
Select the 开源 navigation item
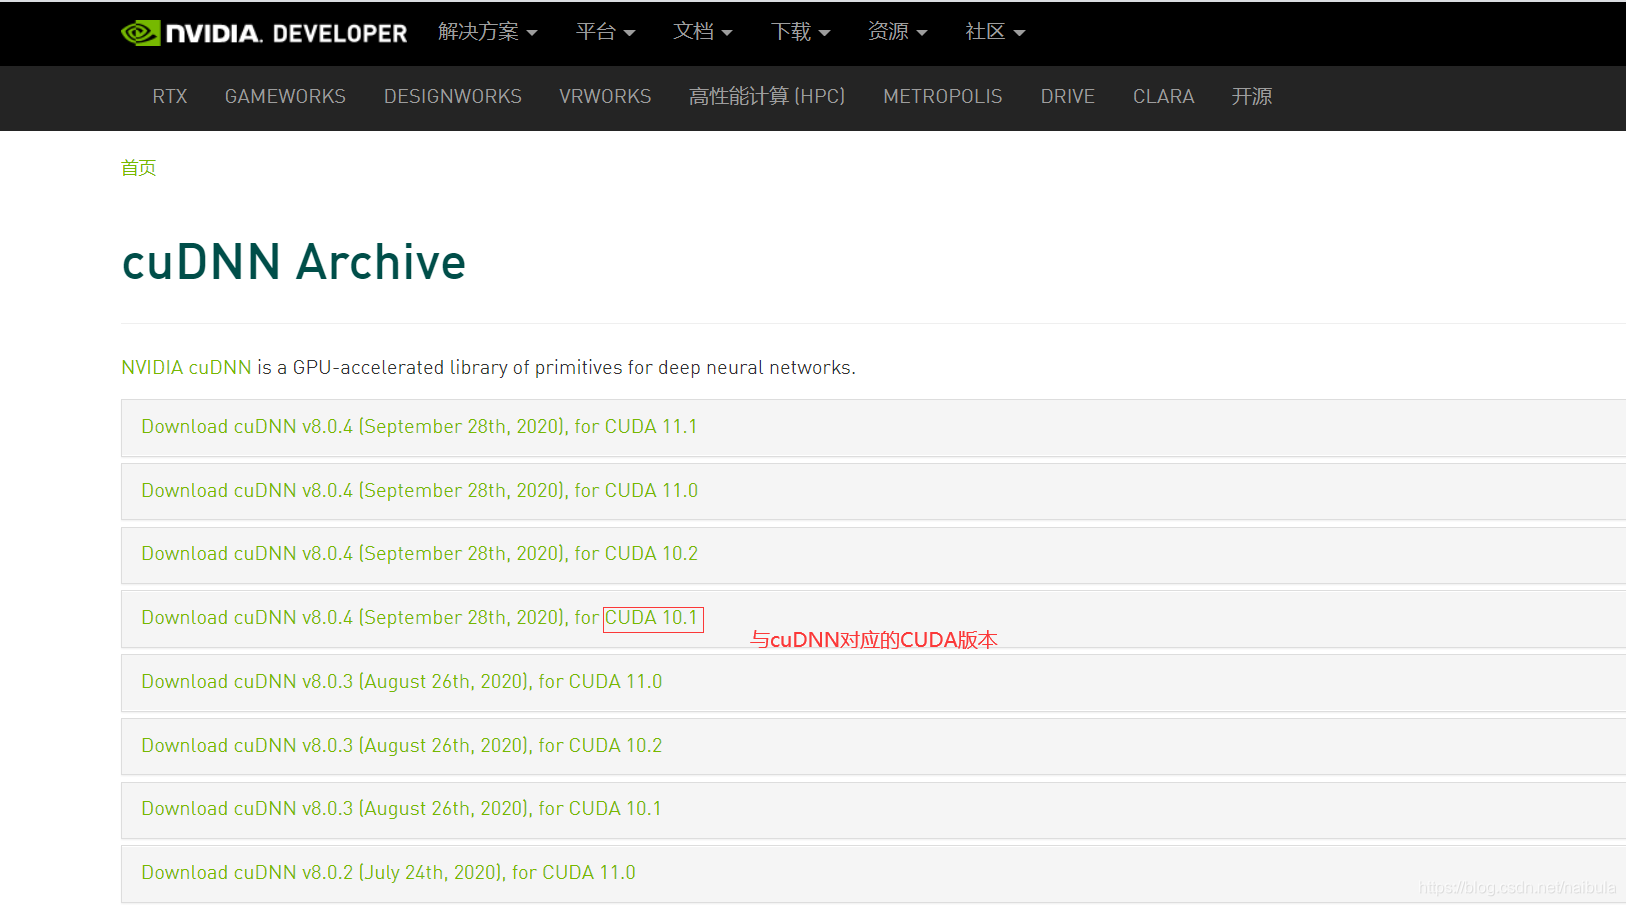1252,97
